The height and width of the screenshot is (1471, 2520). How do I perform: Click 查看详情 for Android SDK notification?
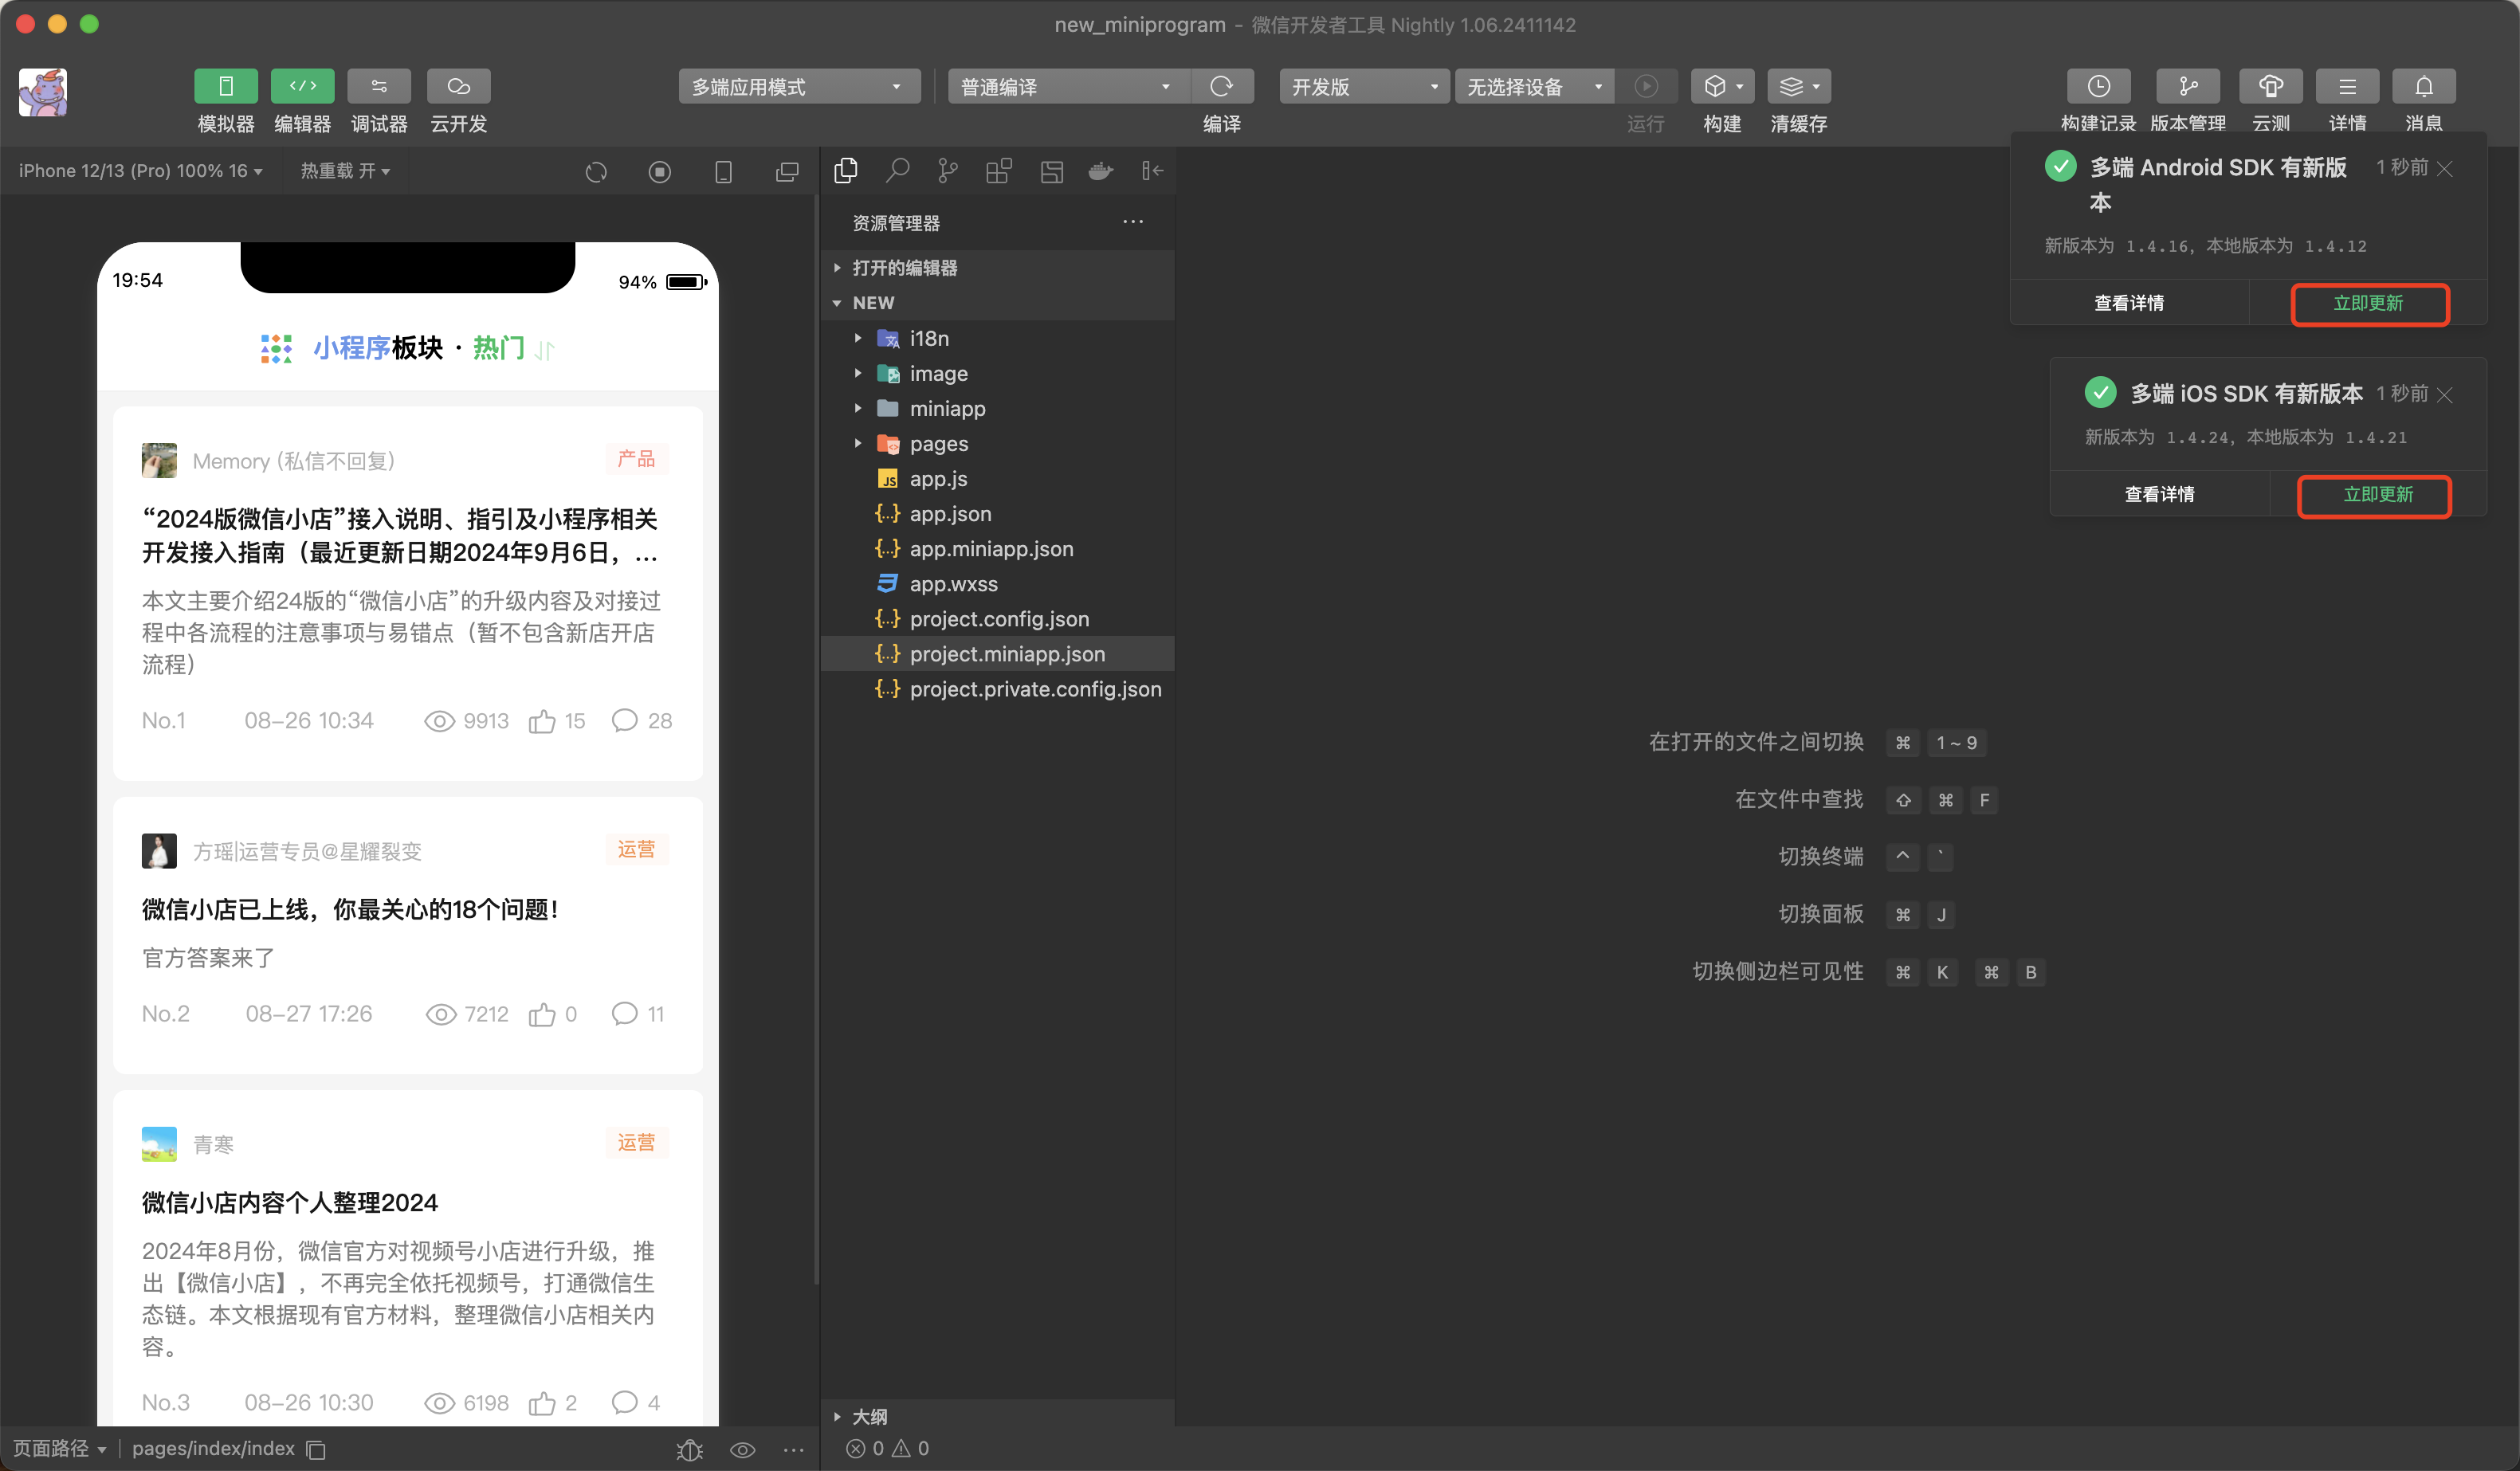pyautogui.click(x=2129, y=303)
